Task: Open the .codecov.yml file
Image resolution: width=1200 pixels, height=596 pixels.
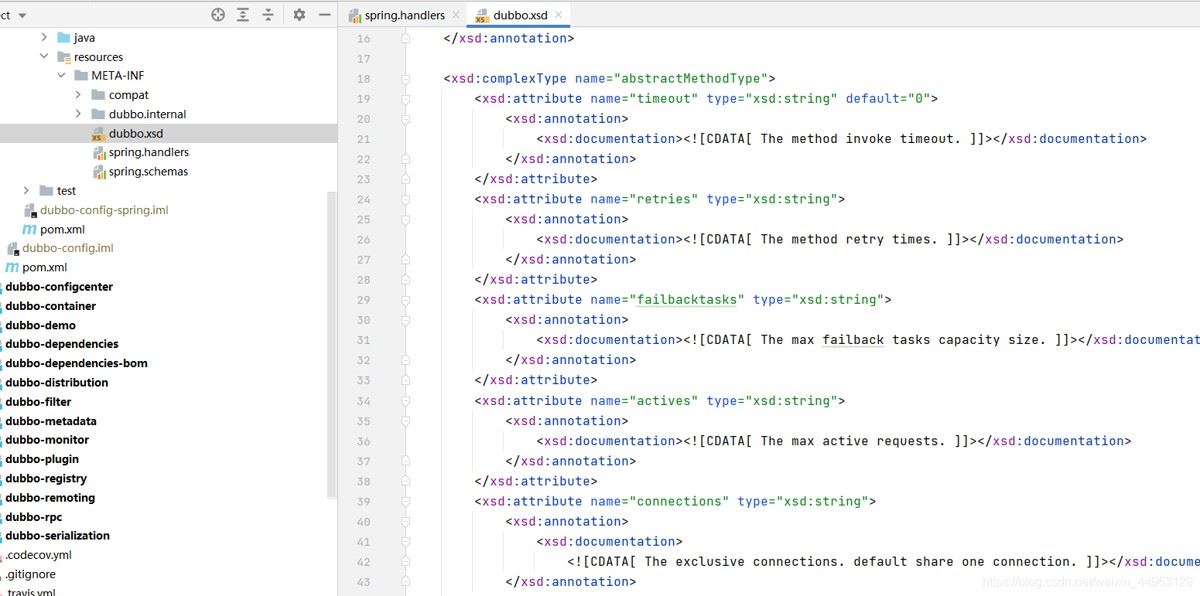Action: coord(38,555)
